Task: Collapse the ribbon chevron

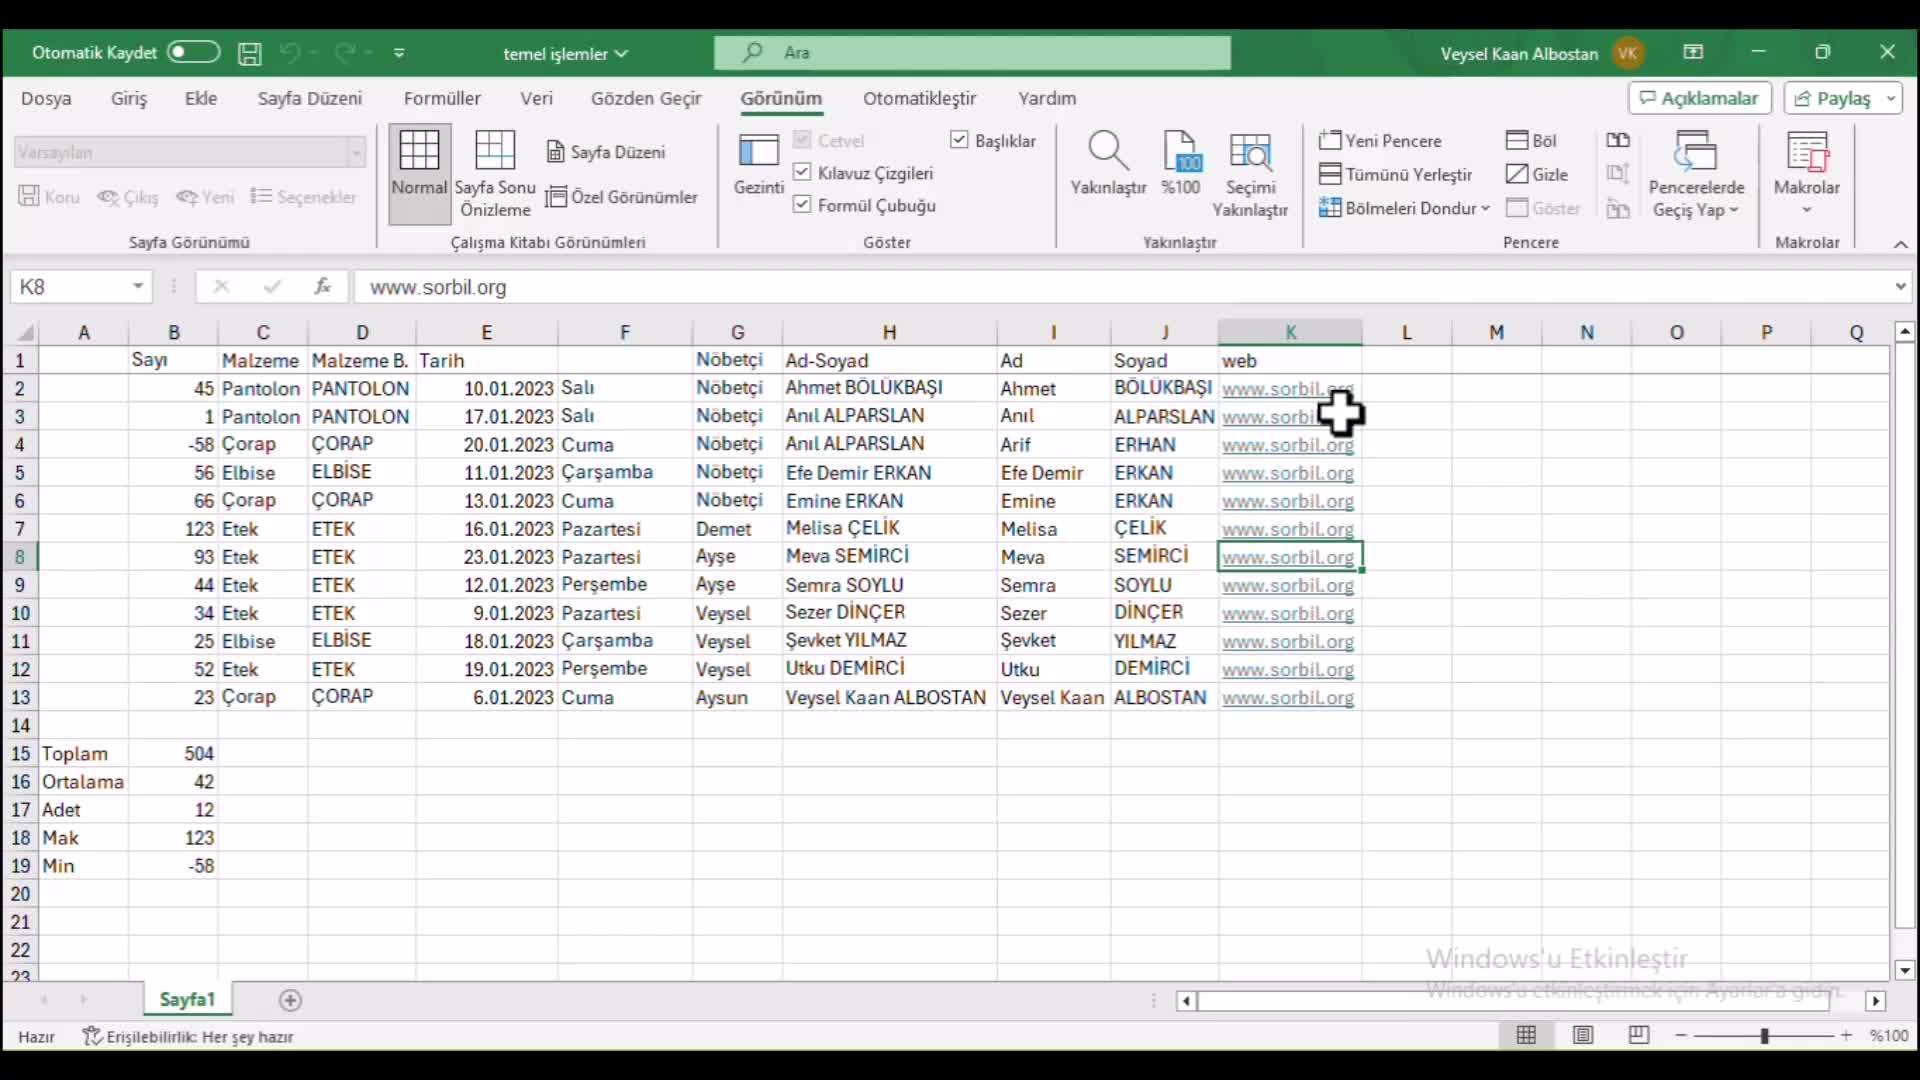Action: [x=1900, y=244]
